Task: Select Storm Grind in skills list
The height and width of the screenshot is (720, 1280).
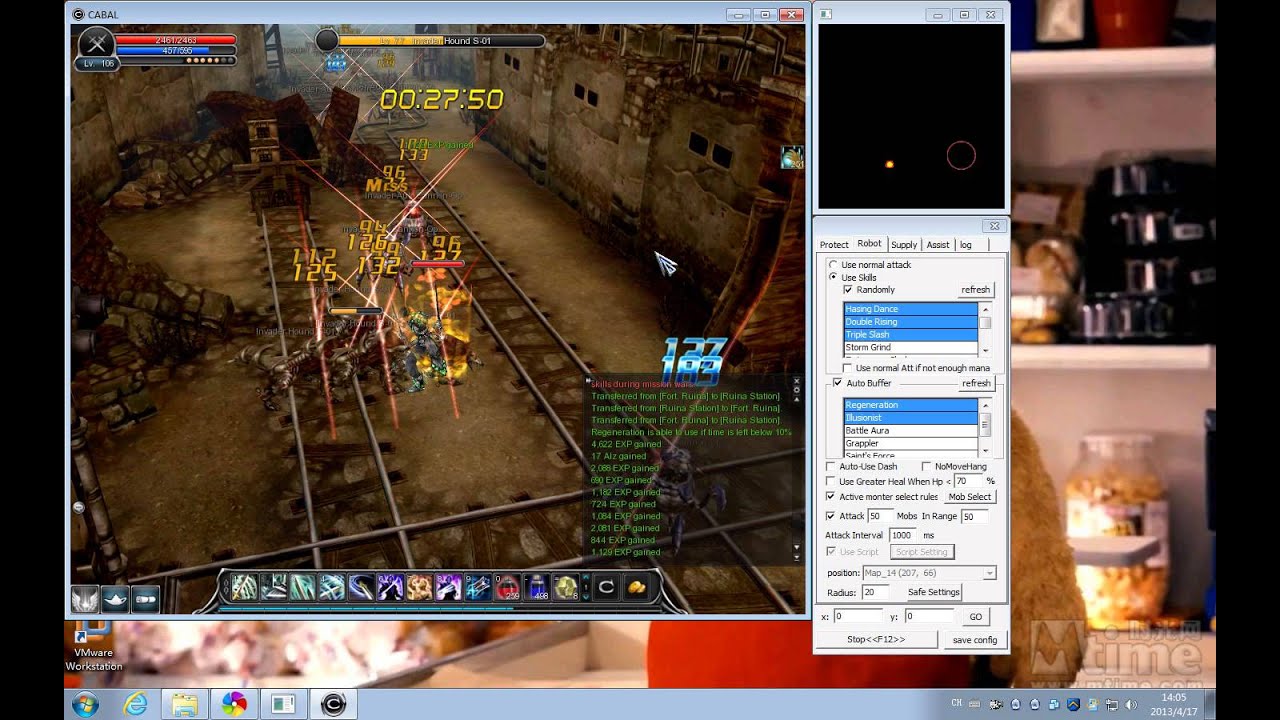Action: pos(910,347)
